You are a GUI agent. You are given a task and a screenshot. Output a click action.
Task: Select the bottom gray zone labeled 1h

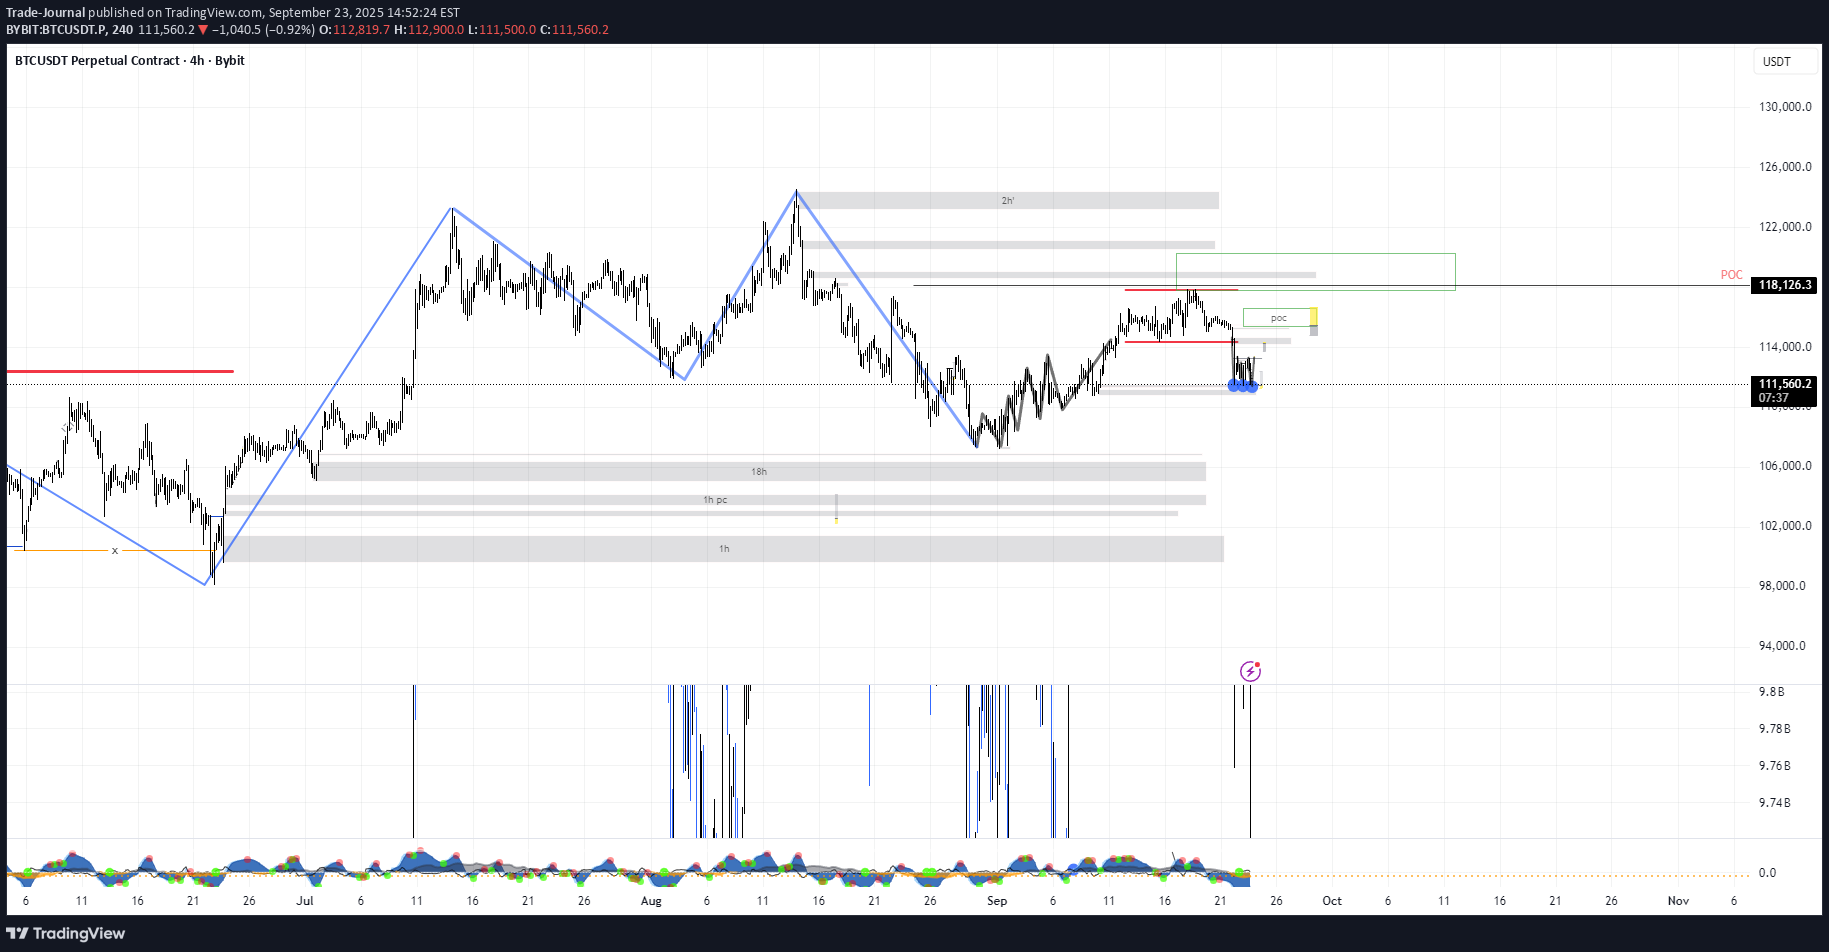click(724, 549)
